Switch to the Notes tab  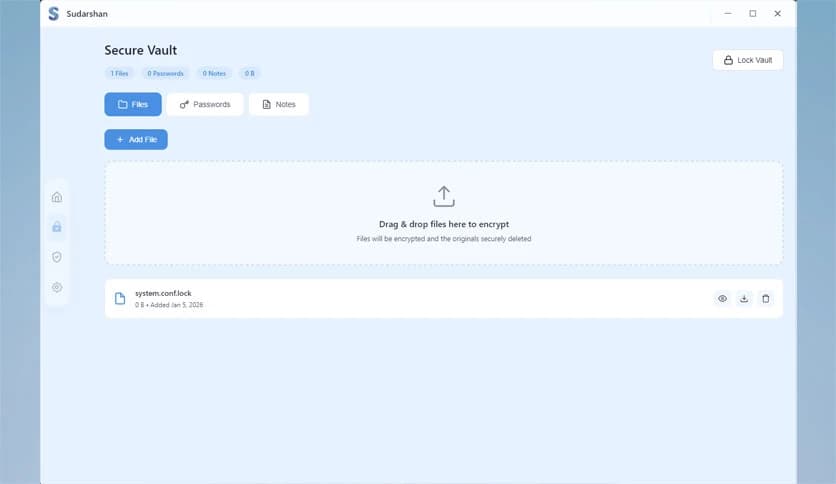pos(279,104)
